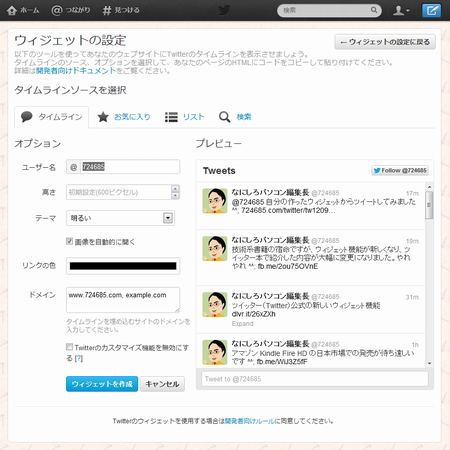The image size is (450, 450).
Task: Open the 開発者向けルール link in footer
Action: (250, 421)
